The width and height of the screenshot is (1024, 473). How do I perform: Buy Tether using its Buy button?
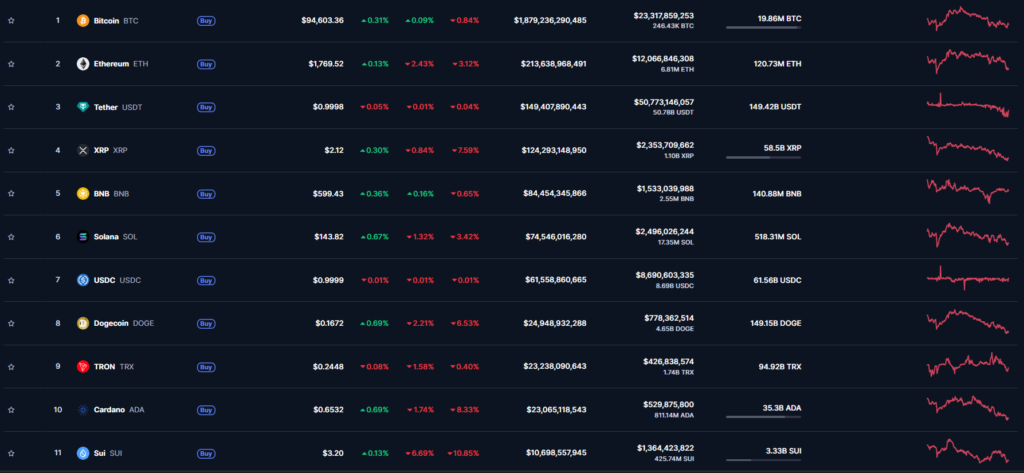point(206,107)
